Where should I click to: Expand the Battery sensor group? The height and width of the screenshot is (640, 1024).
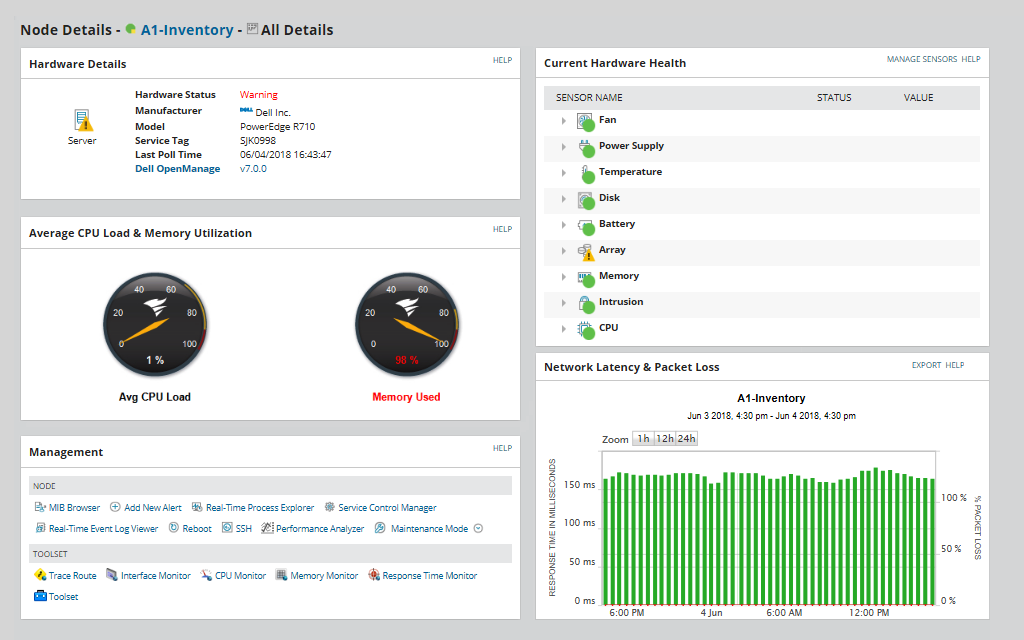(563, 224)
